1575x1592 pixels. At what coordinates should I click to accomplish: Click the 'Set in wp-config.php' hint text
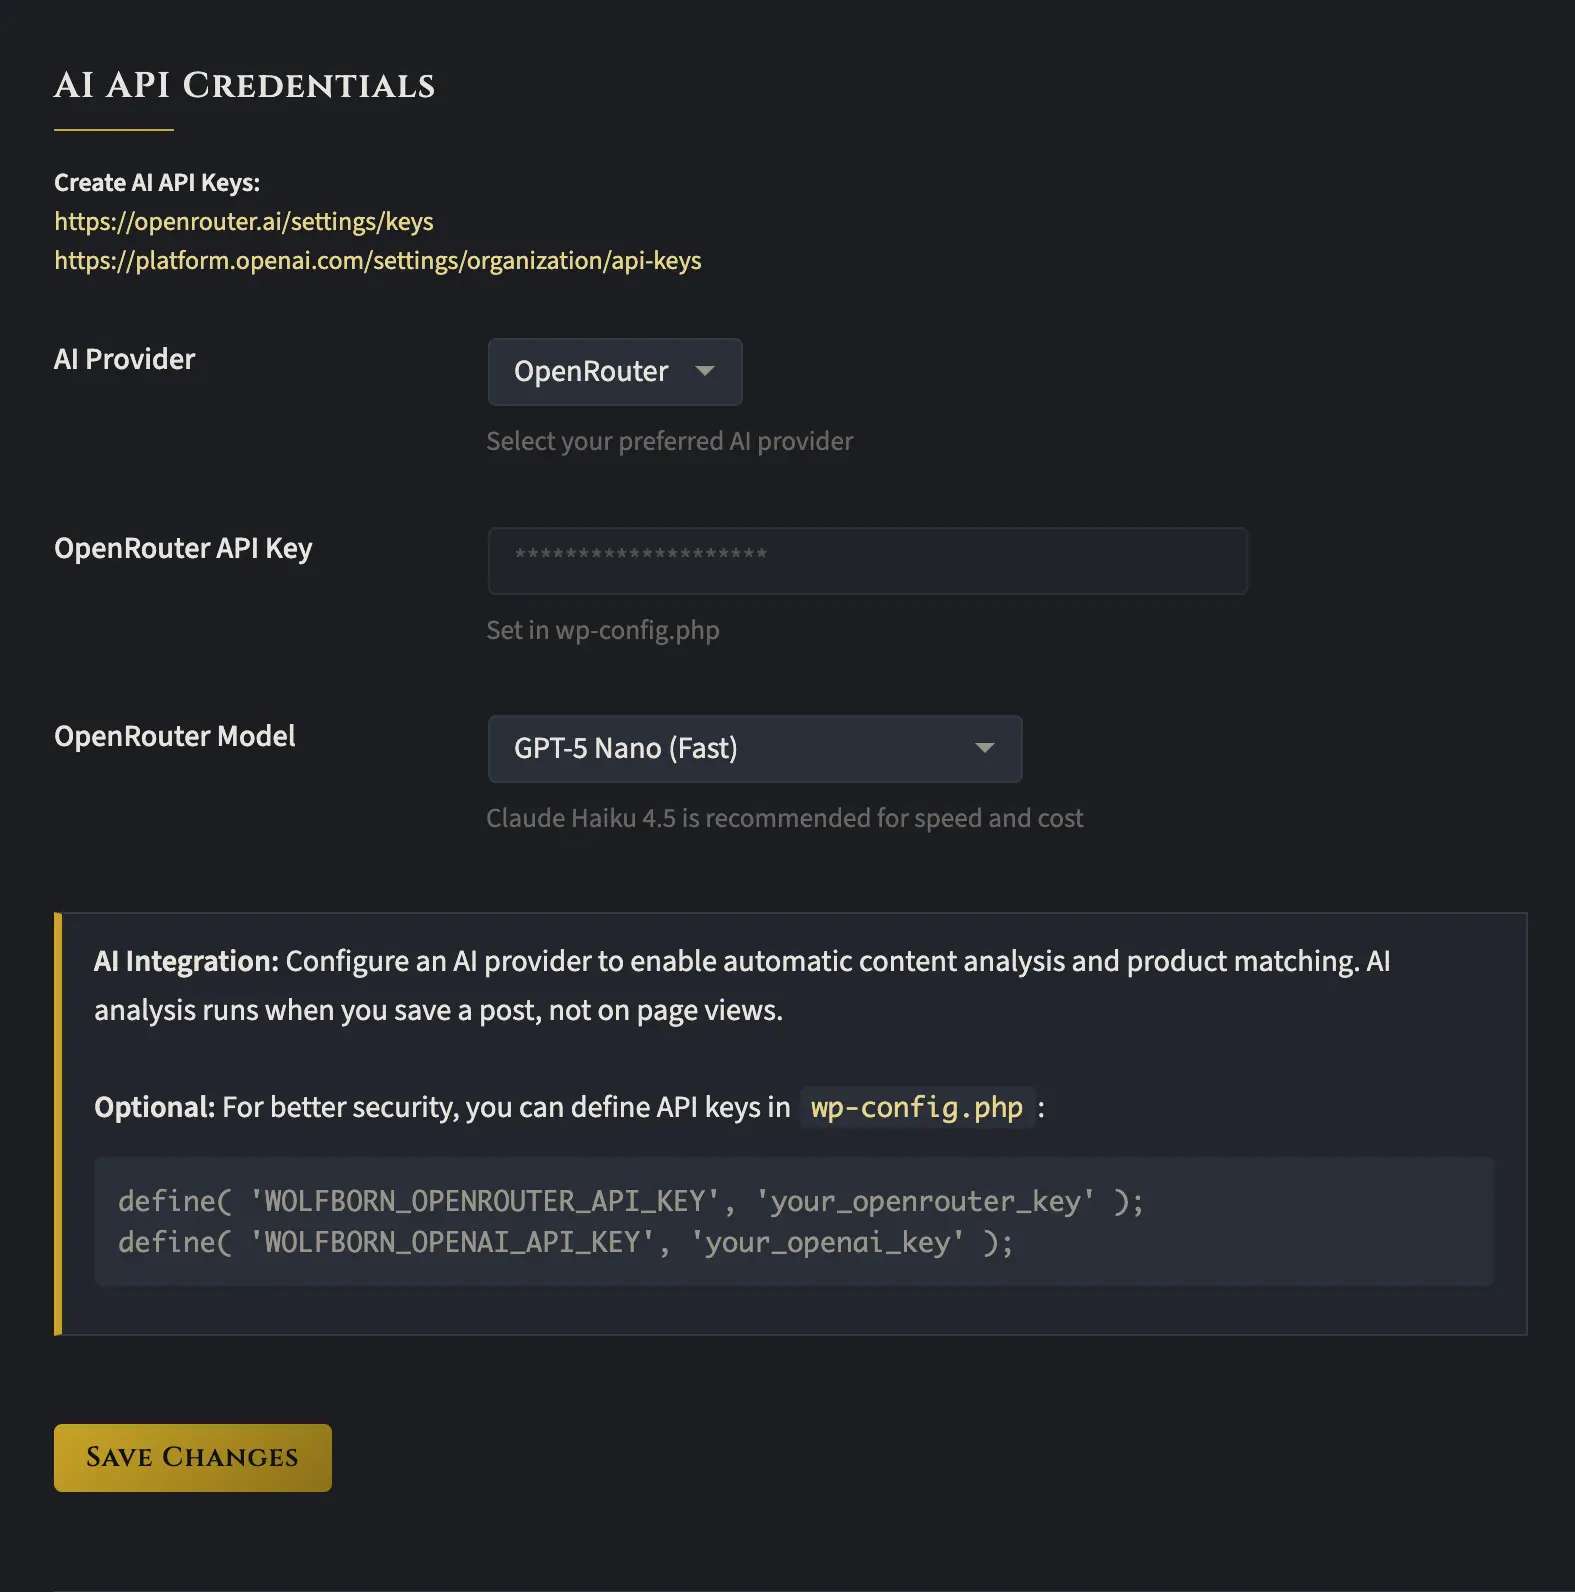pyautogui.click(x=602, y=630)
